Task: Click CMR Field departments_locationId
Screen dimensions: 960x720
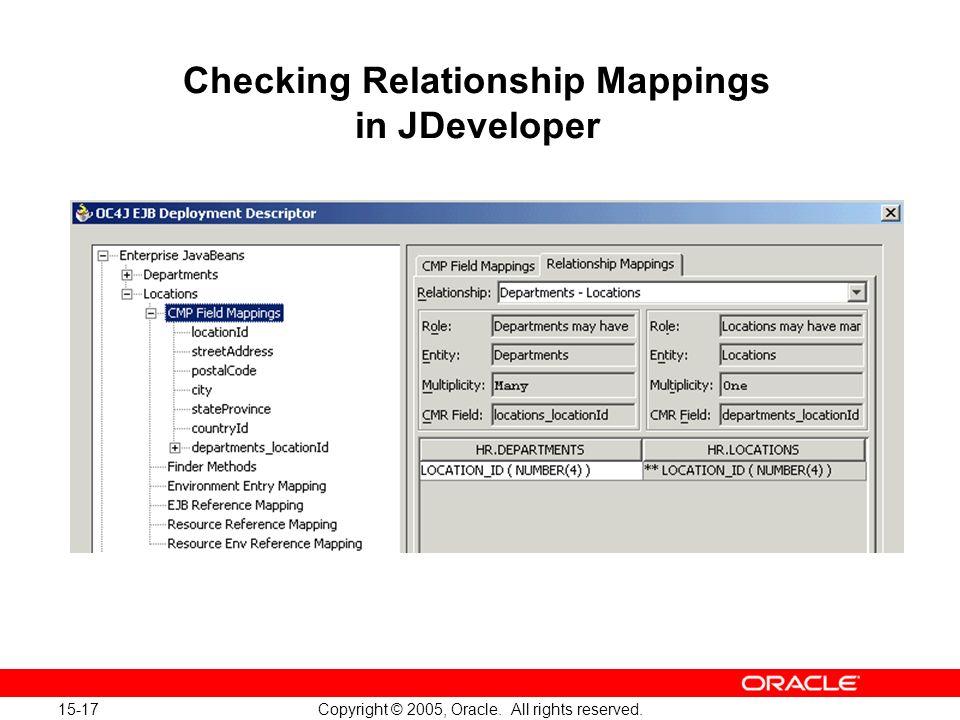Action: tap(792, 415)
